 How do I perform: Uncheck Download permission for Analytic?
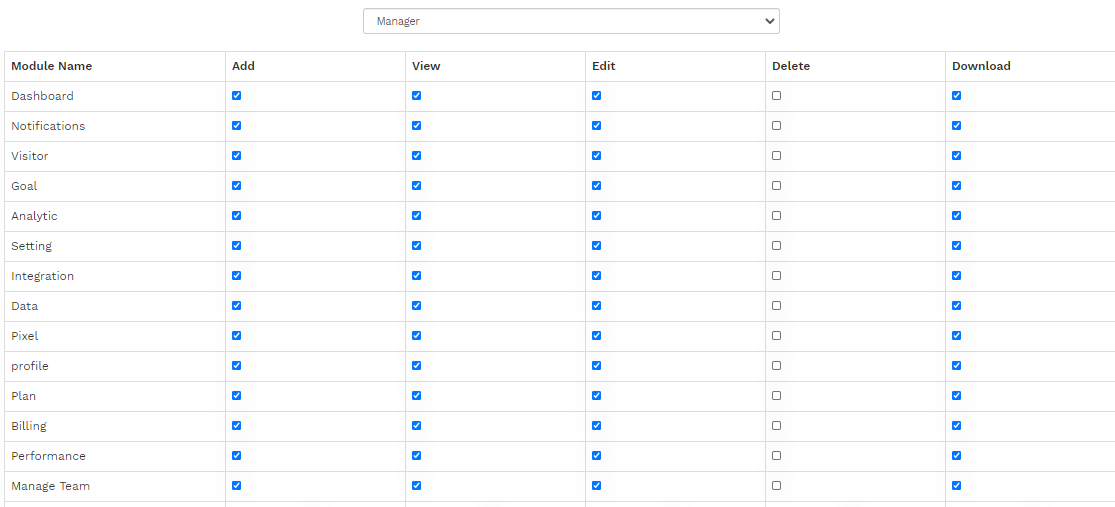tap(956, 215)
